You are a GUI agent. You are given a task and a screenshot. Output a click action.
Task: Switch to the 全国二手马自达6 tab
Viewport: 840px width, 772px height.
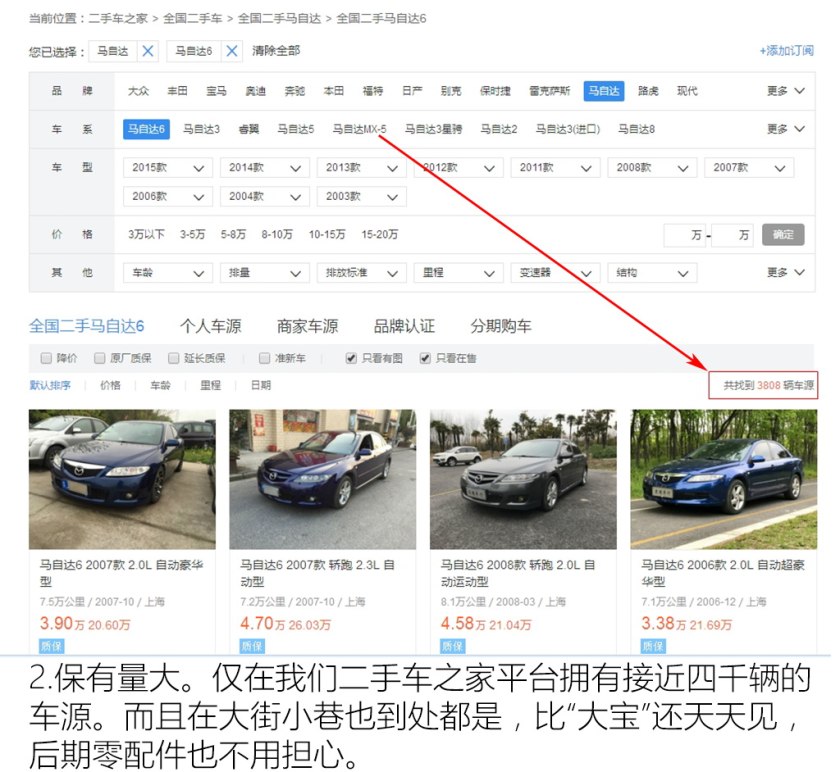pos(86,326)
